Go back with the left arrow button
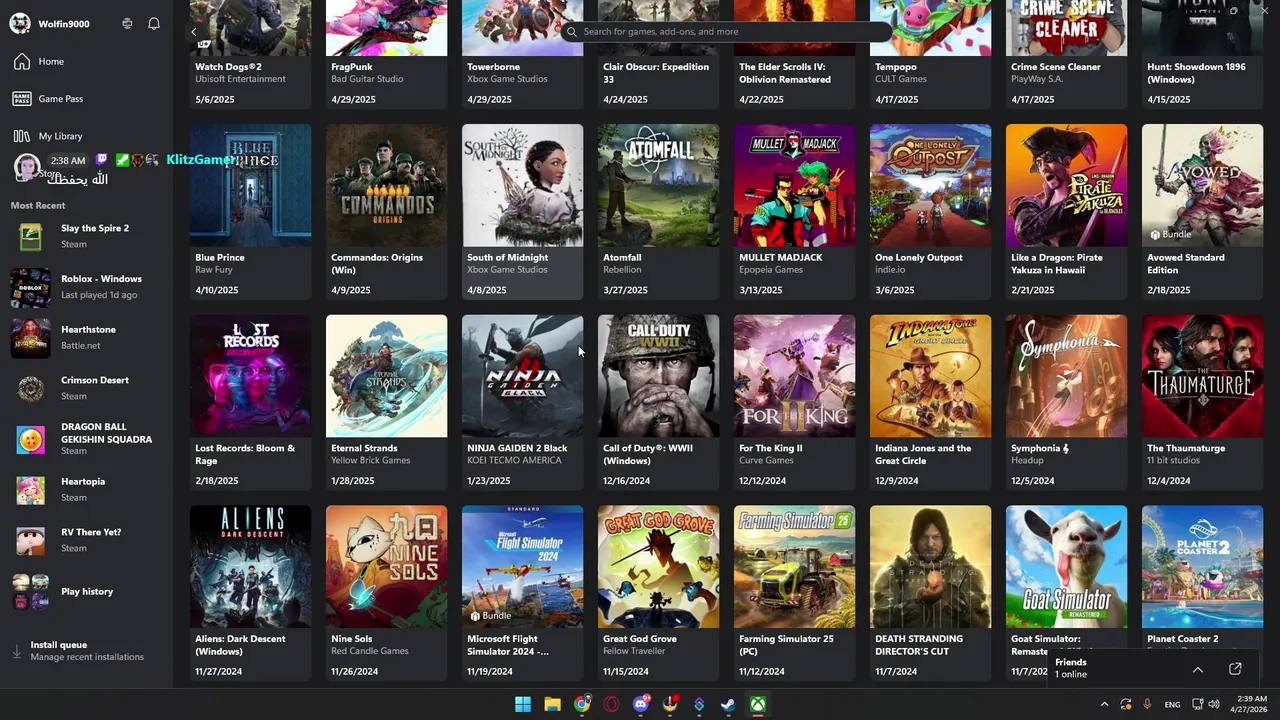This screenshot has height=720, width=1280. pyautogui.click(x=194, y=32)
